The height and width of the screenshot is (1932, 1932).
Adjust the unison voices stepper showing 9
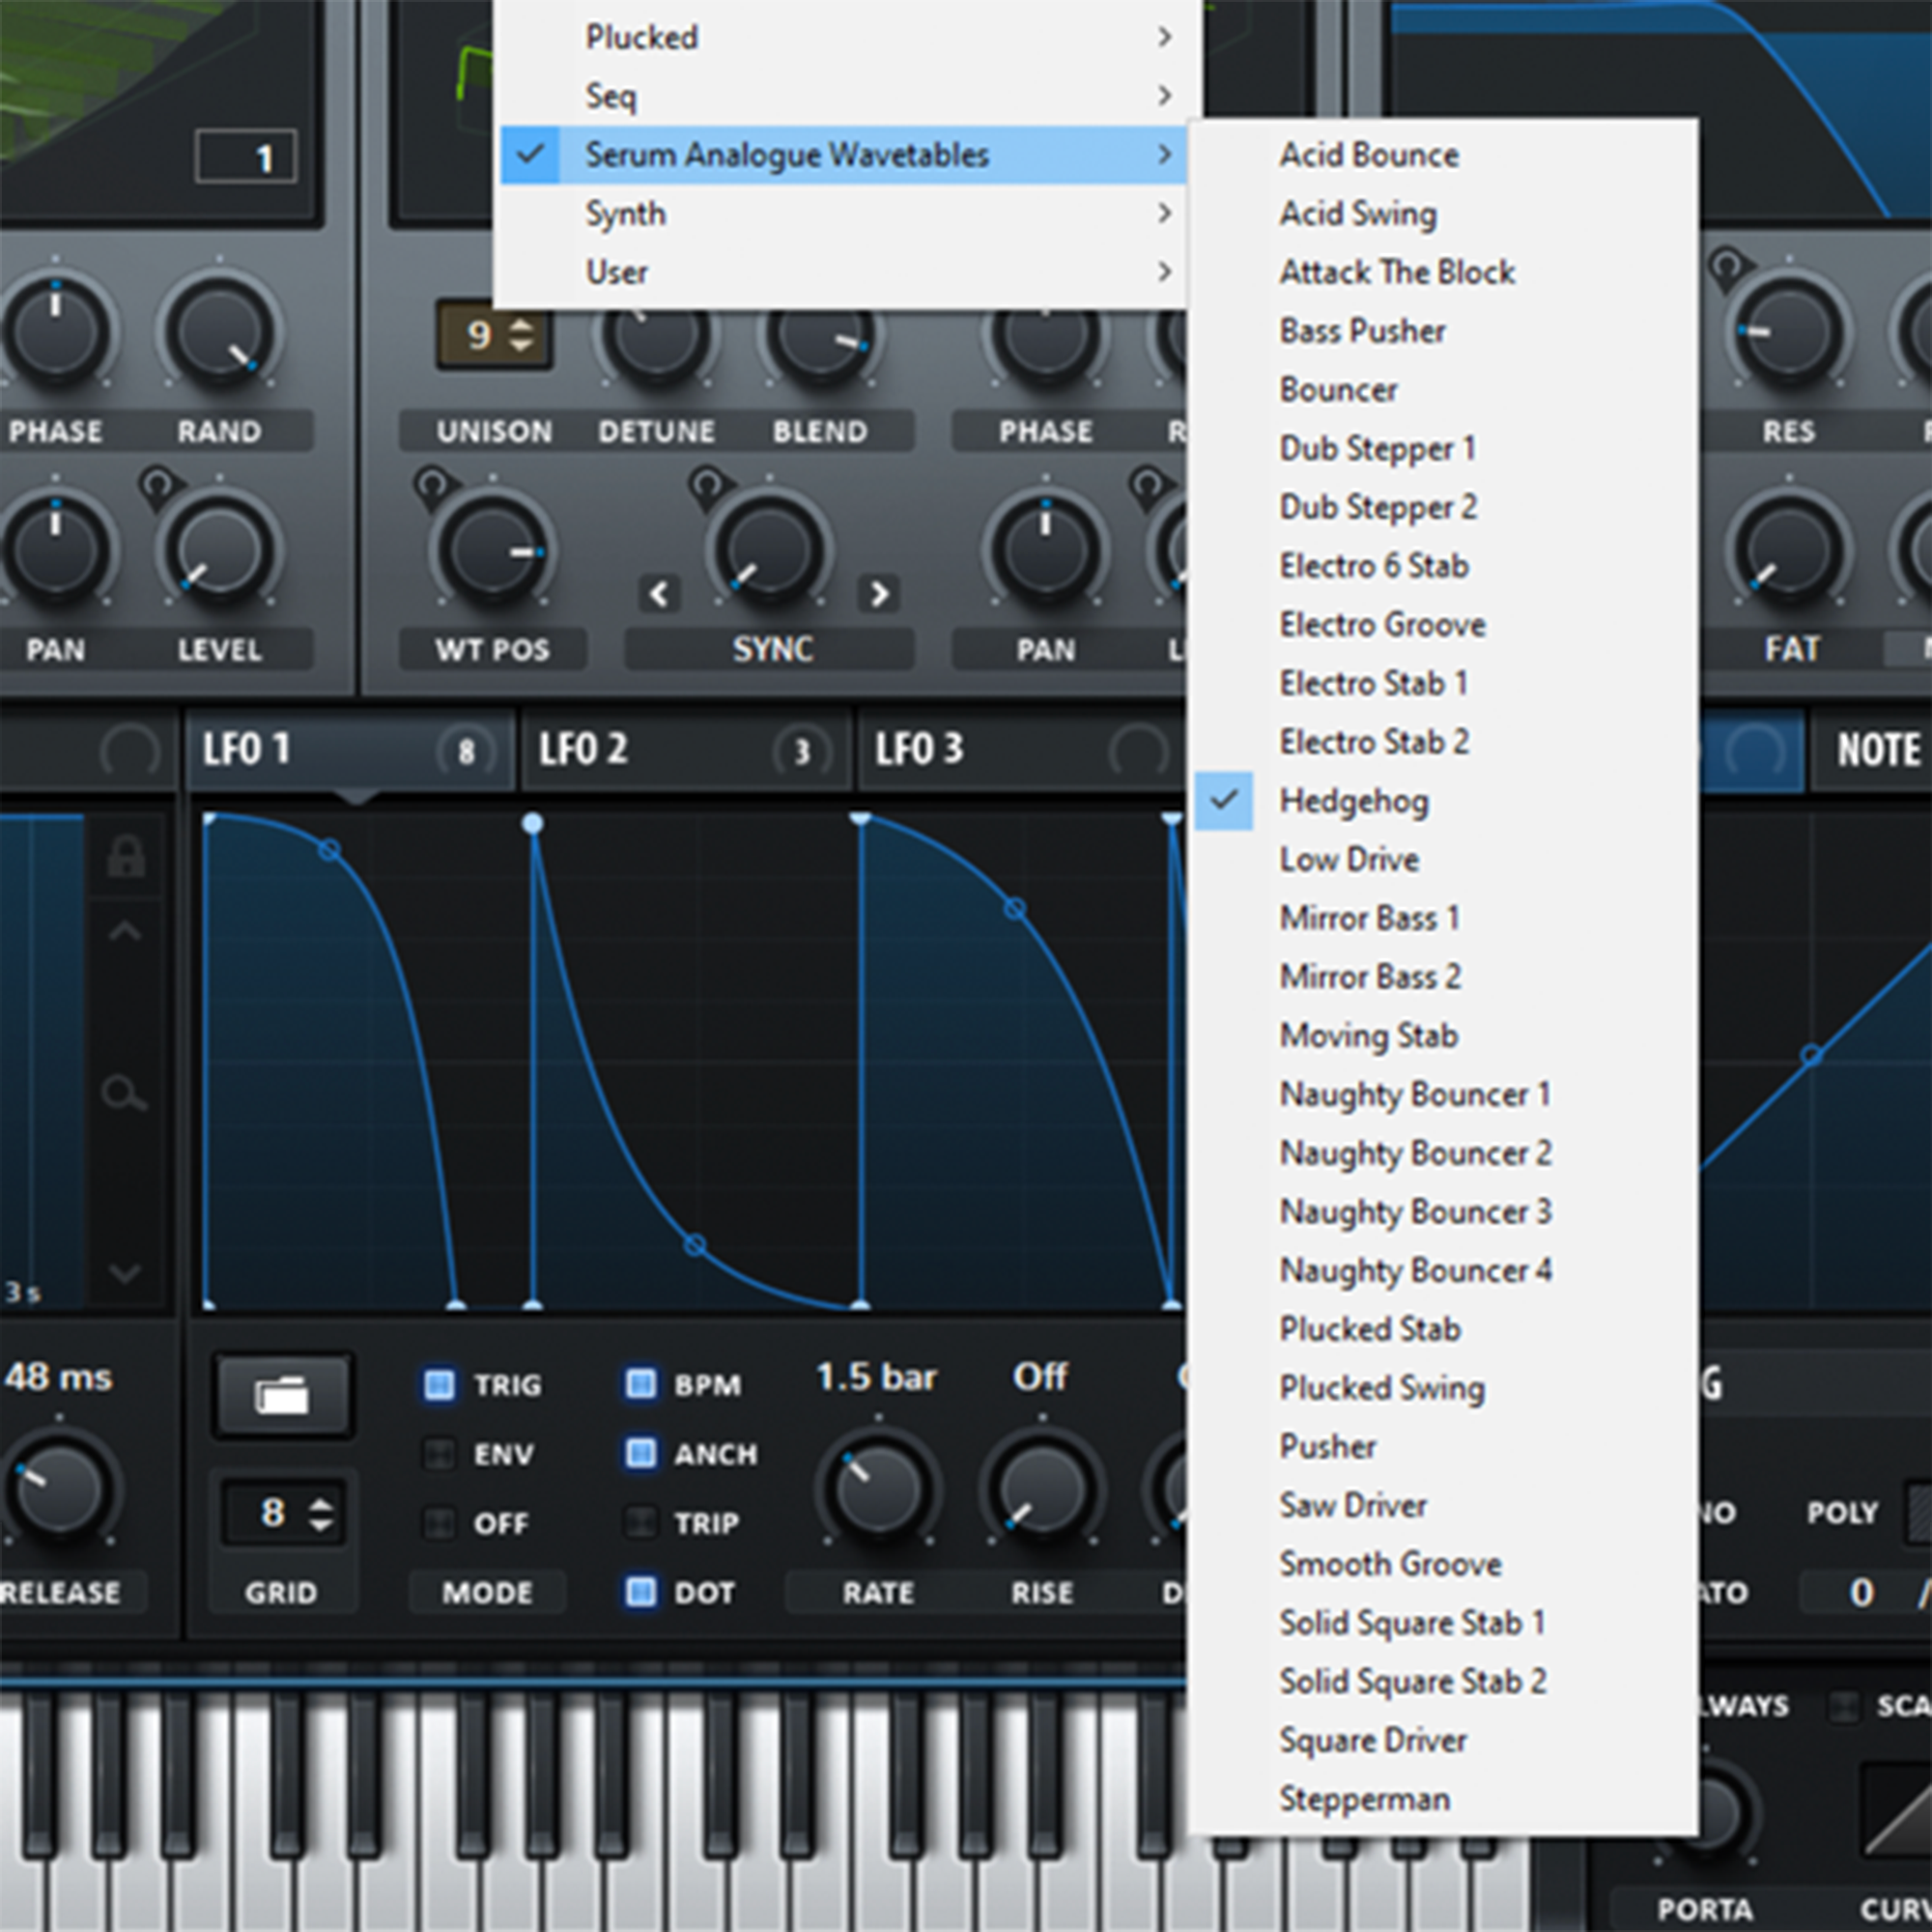pyautogui.click(x=521, y=335)
